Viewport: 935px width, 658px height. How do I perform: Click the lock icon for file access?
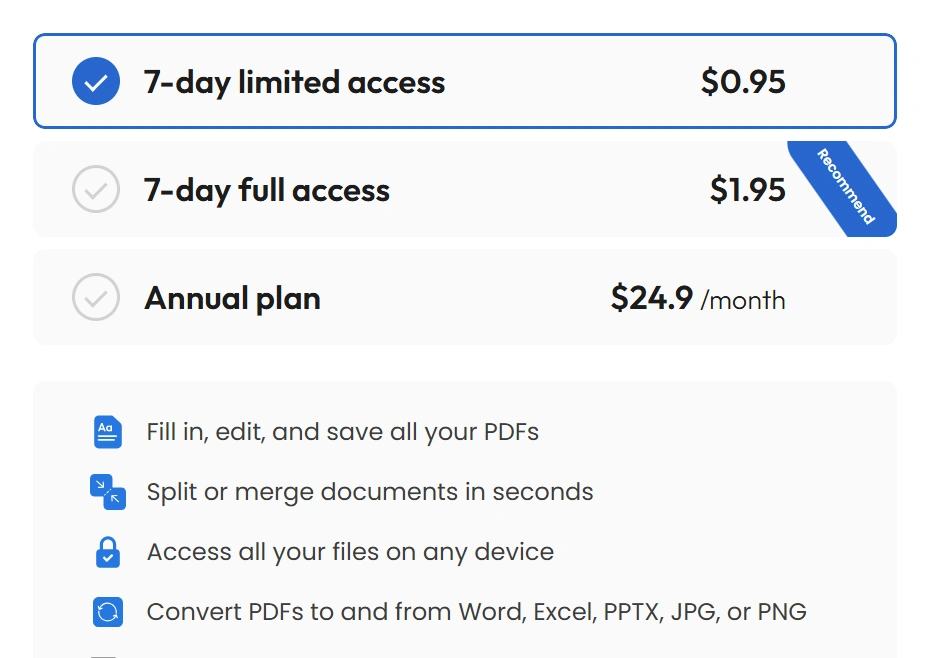coord(107,552)
